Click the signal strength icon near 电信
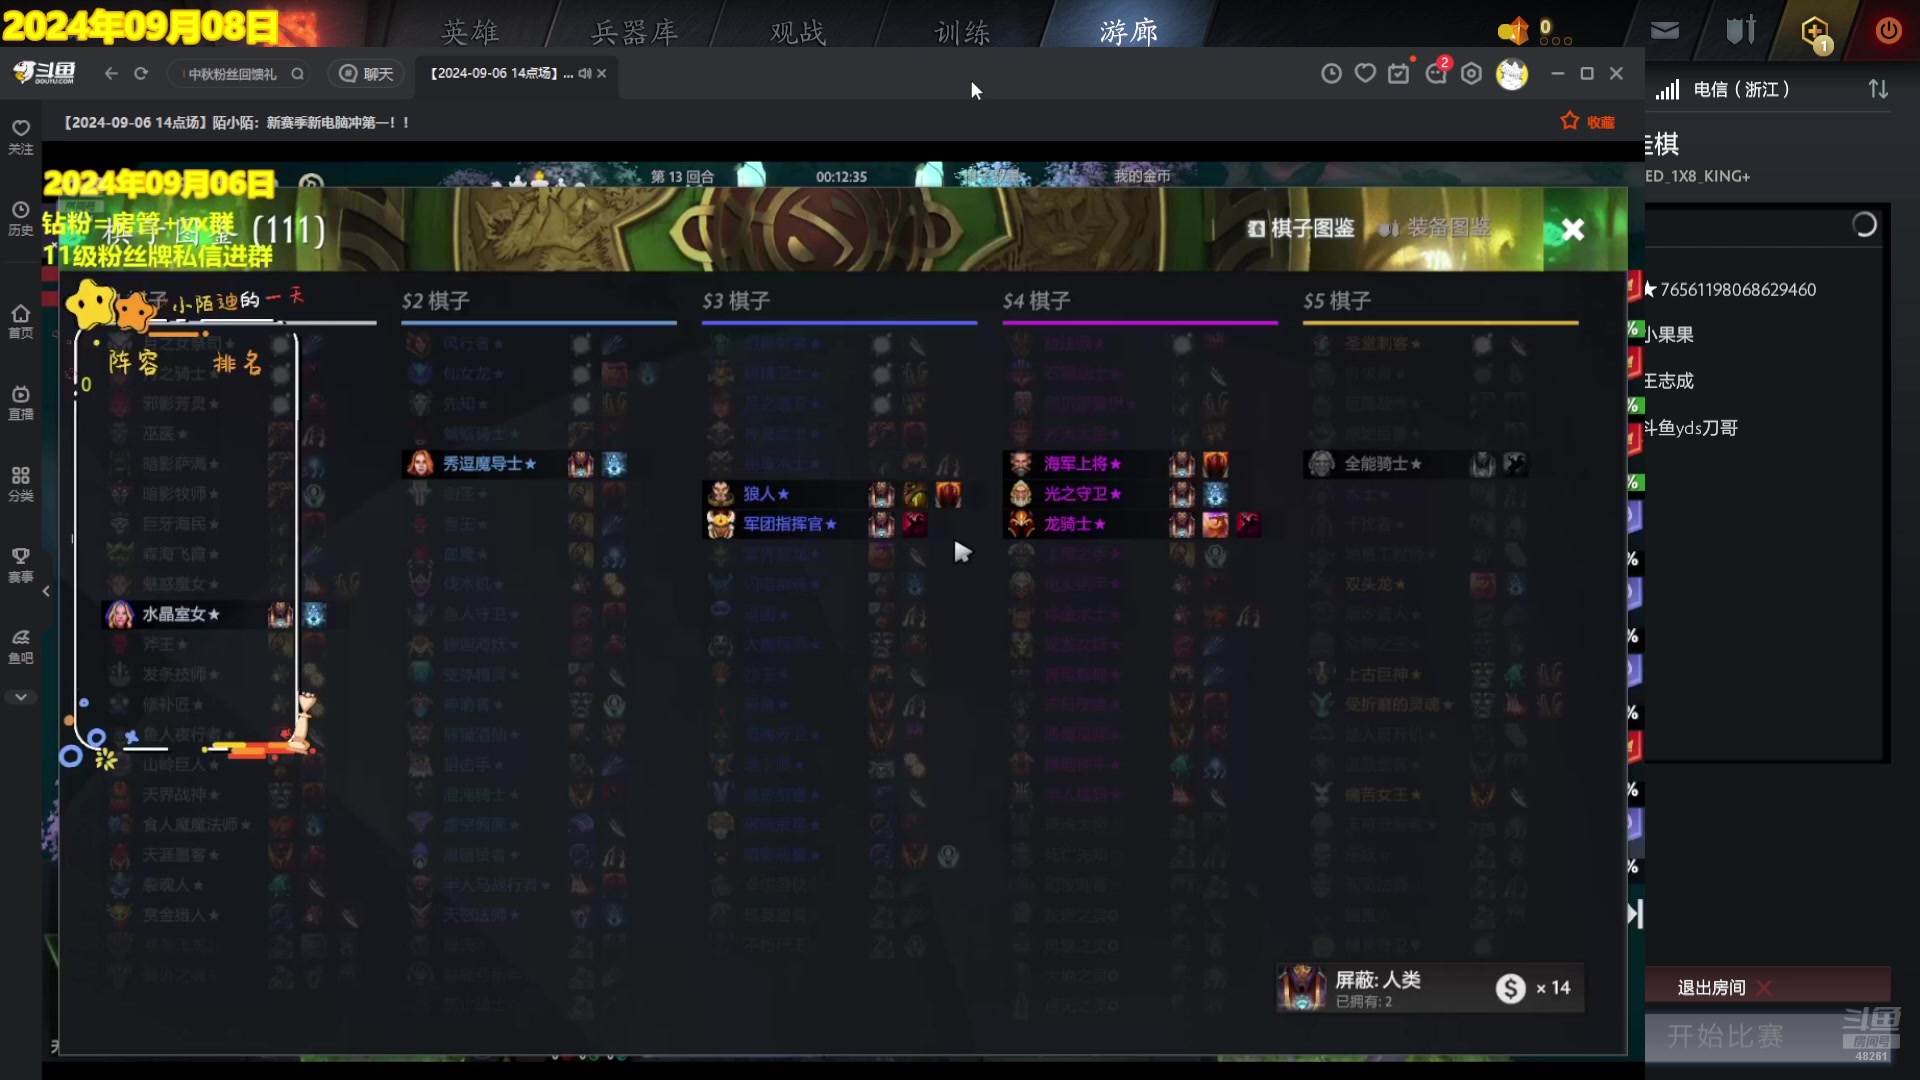Image resolution: width=1920 pixels, height=1080 pixels. (1667, 90)
